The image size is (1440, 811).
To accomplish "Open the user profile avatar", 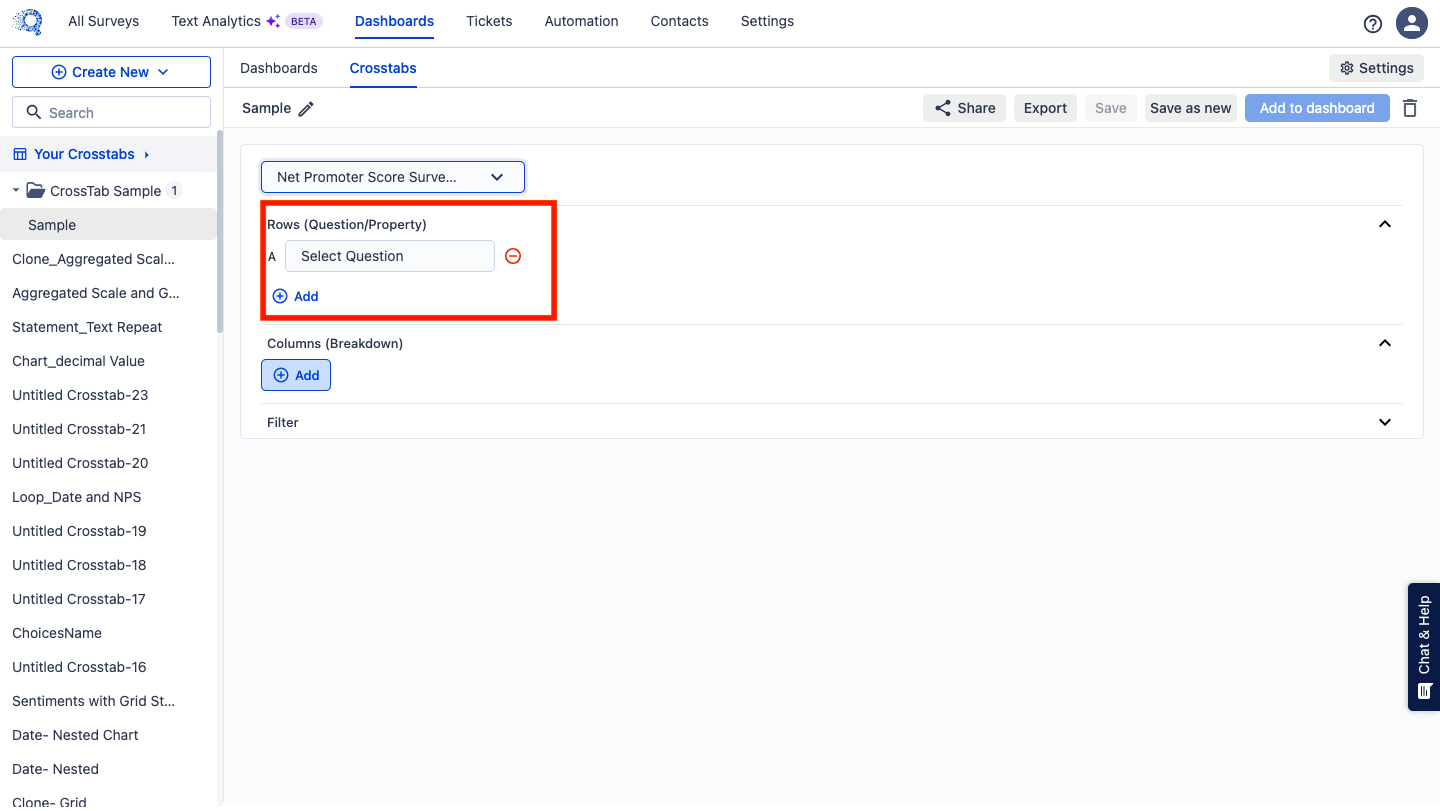I will 1411,23.
